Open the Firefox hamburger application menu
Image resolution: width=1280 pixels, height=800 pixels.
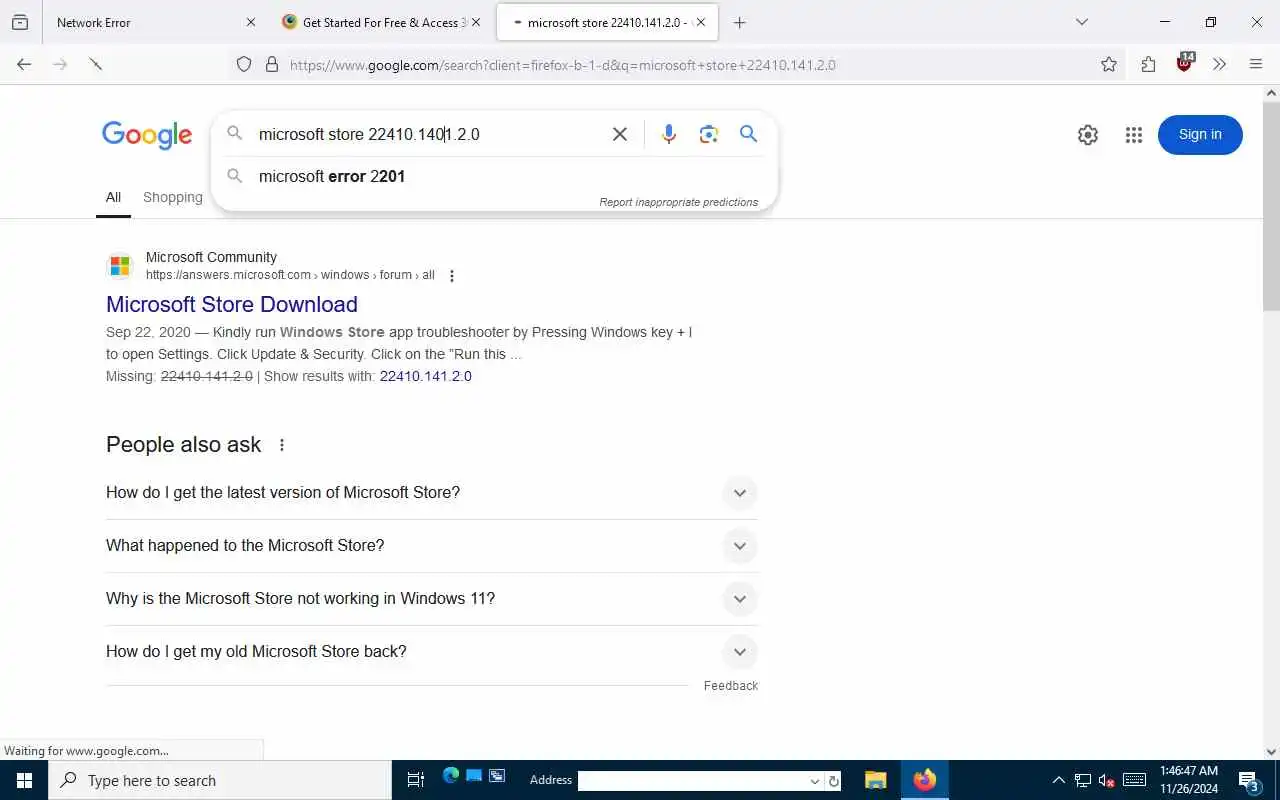pos(1256,64)
